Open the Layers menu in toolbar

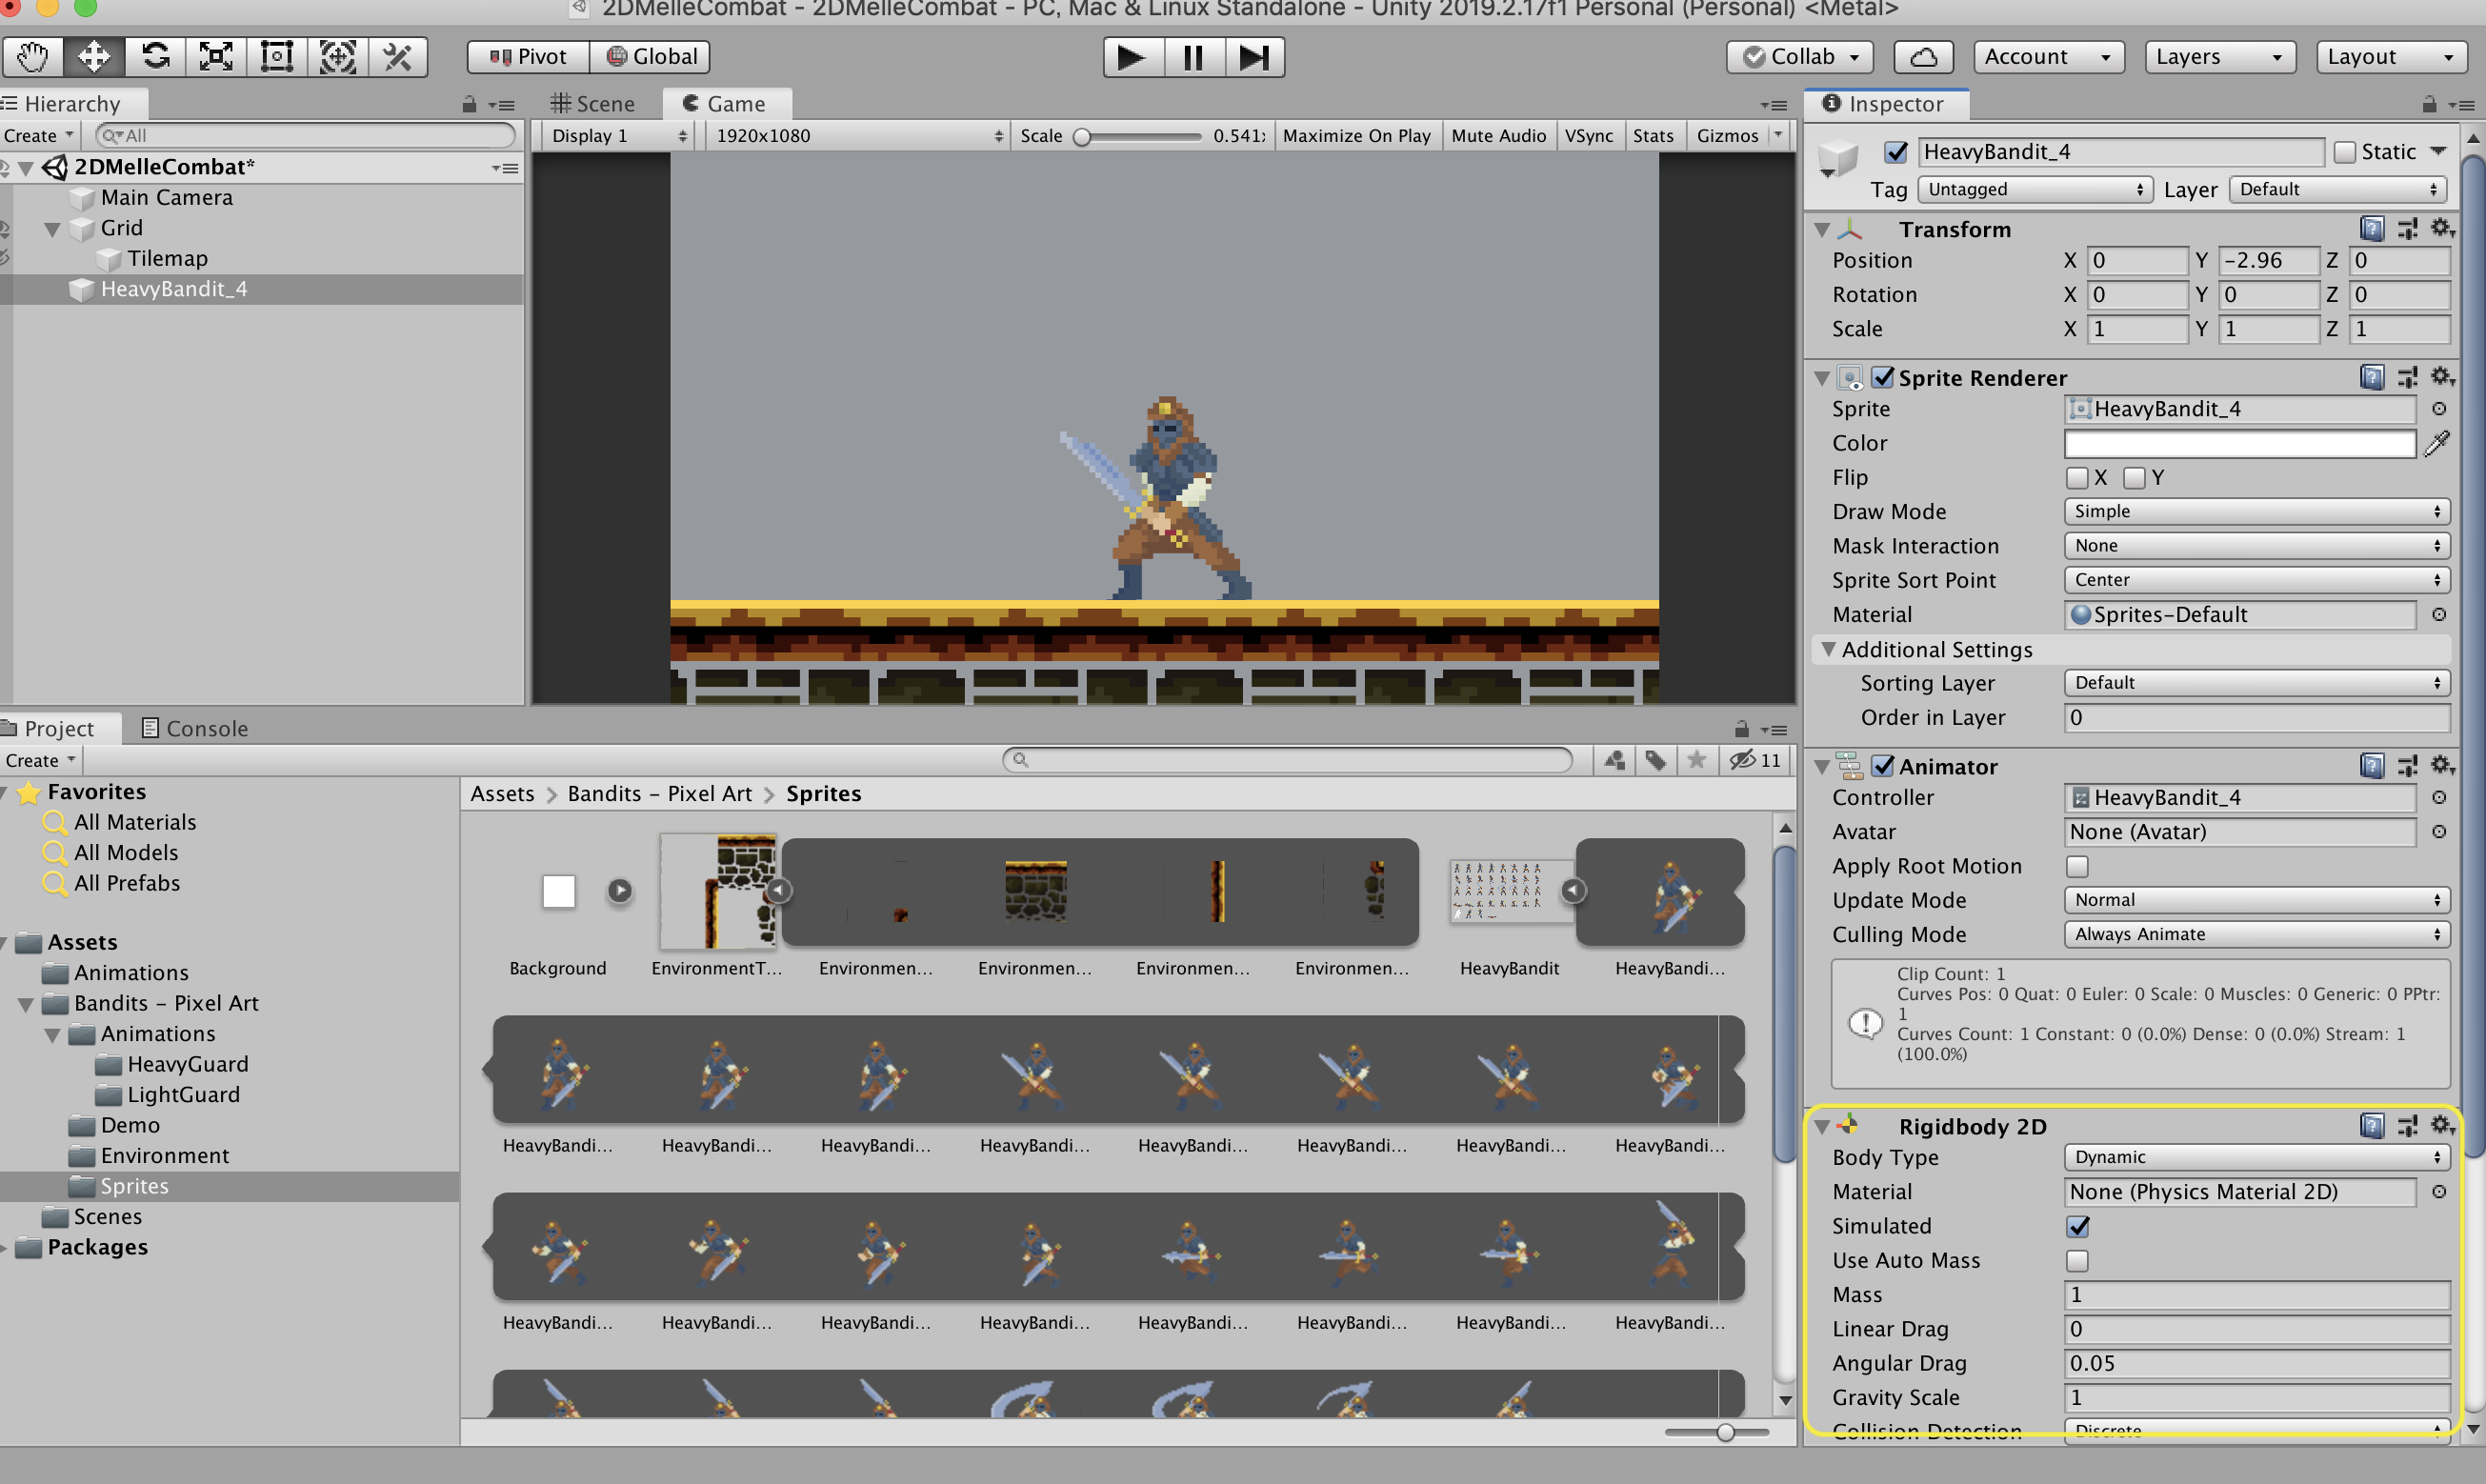pos(2219,57)
